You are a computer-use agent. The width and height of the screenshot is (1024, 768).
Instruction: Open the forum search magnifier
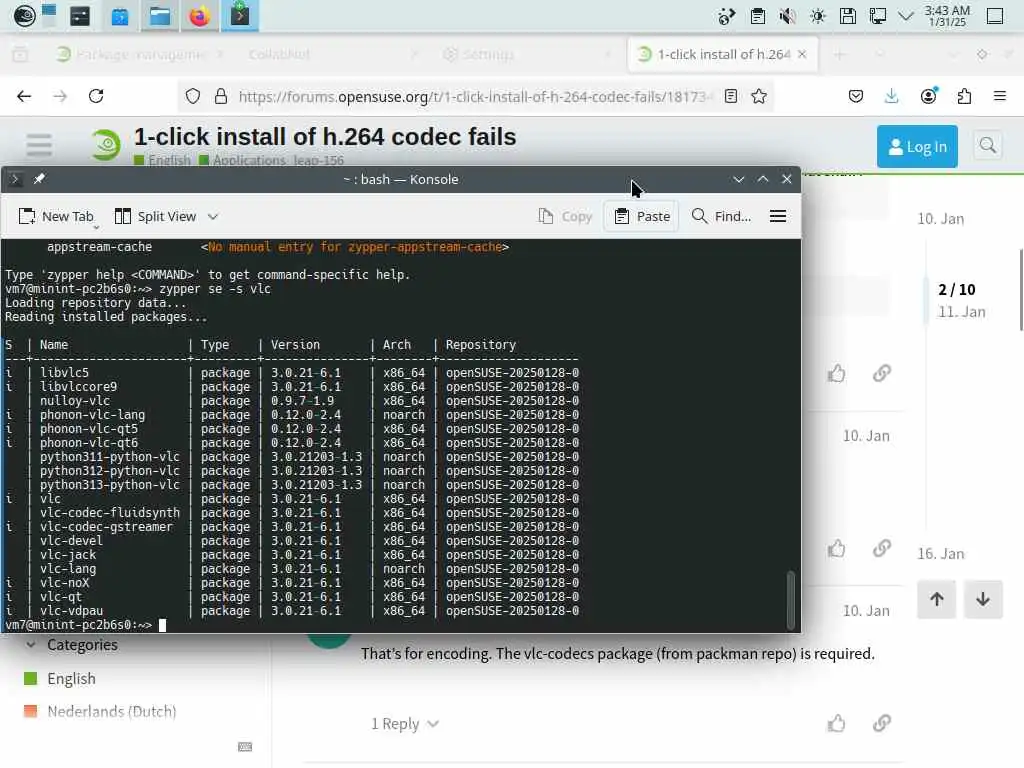pyautogui.click(x=987, y=145)
